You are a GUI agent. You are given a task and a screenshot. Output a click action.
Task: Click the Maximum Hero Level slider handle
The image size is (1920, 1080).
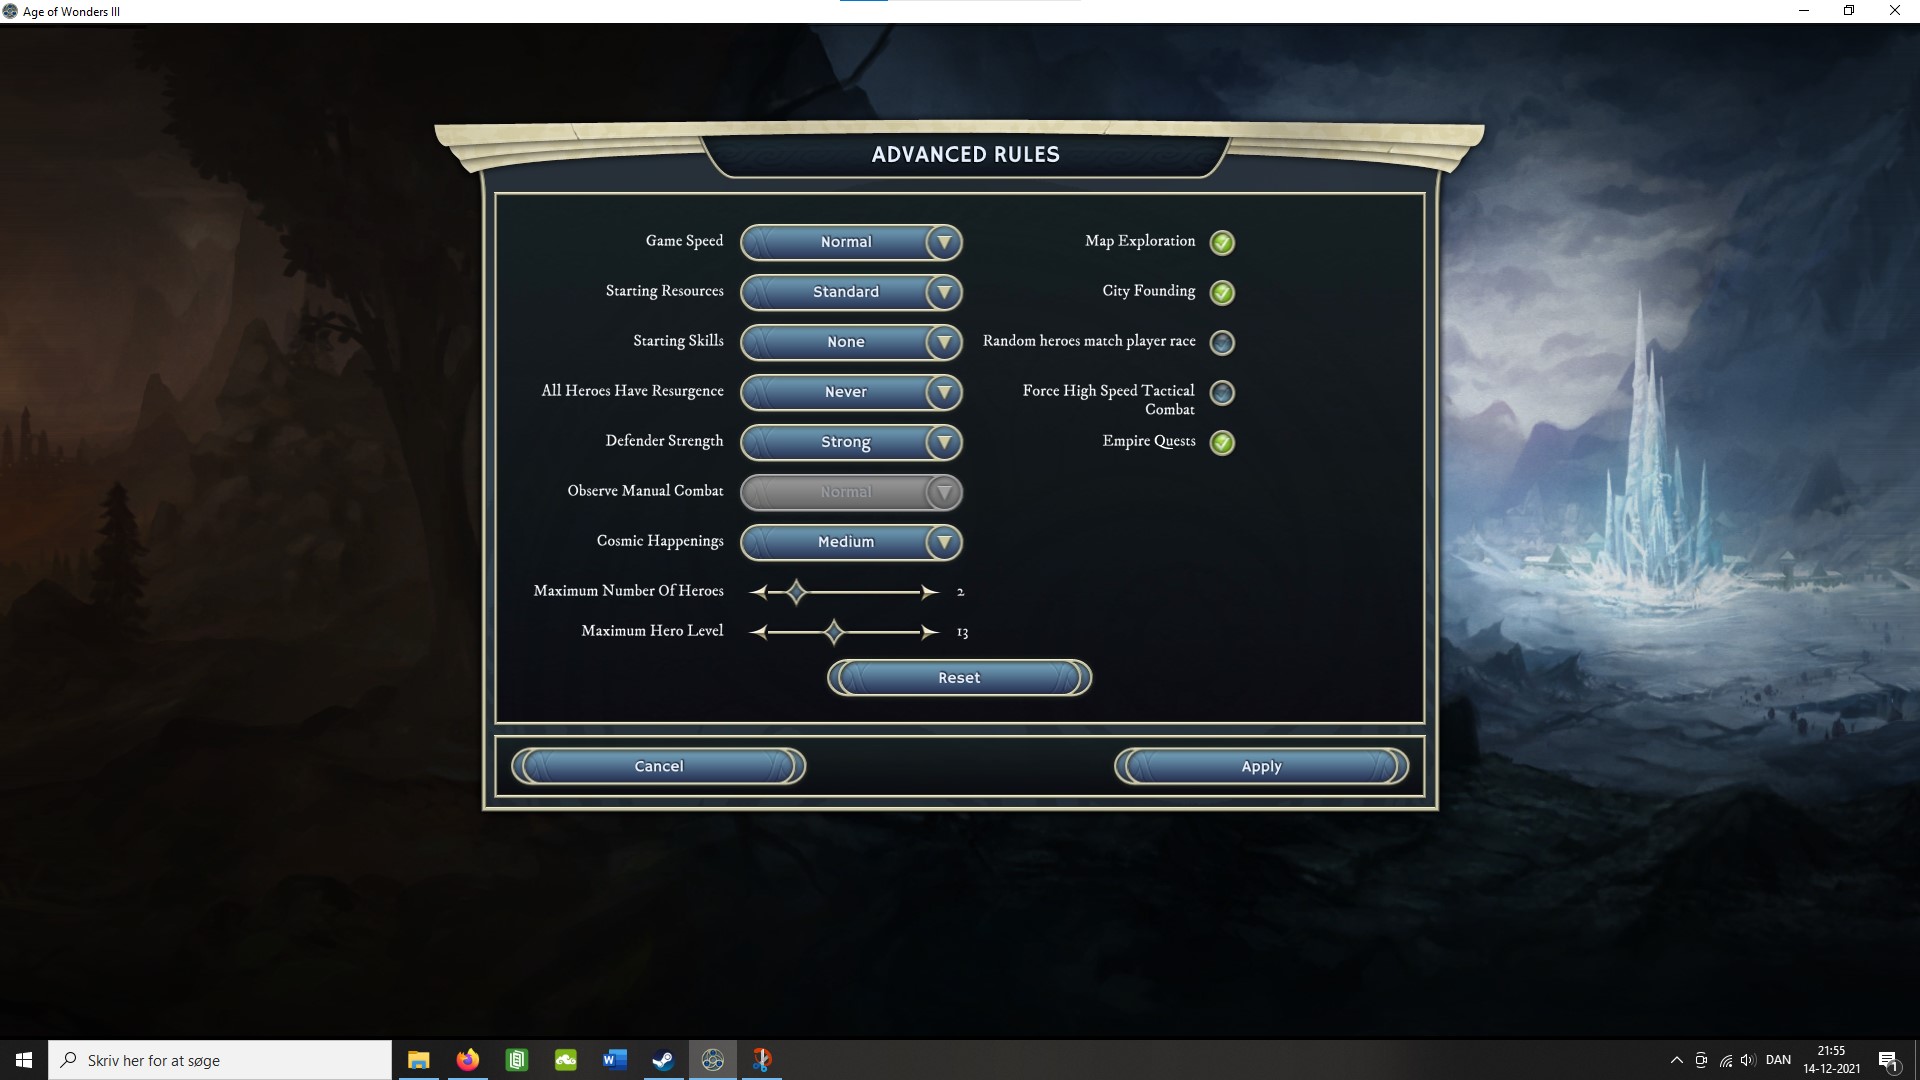pos(834,632)
